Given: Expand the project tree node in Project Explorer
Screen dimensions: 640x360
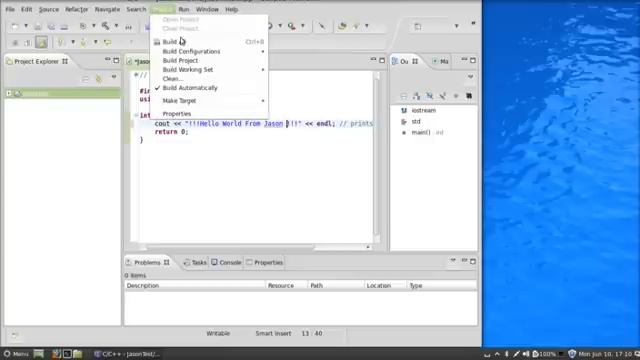Looking at the screenshot, I should 9,93.
